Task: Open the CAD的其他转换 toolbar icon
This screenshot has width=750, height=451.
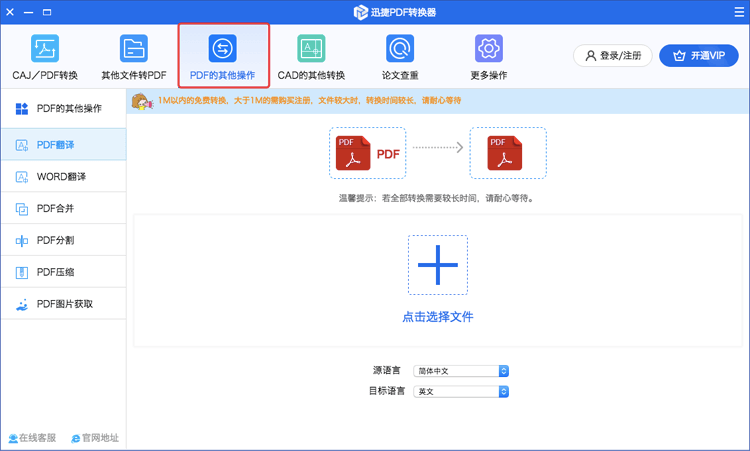Action: (x=311, y=48)
